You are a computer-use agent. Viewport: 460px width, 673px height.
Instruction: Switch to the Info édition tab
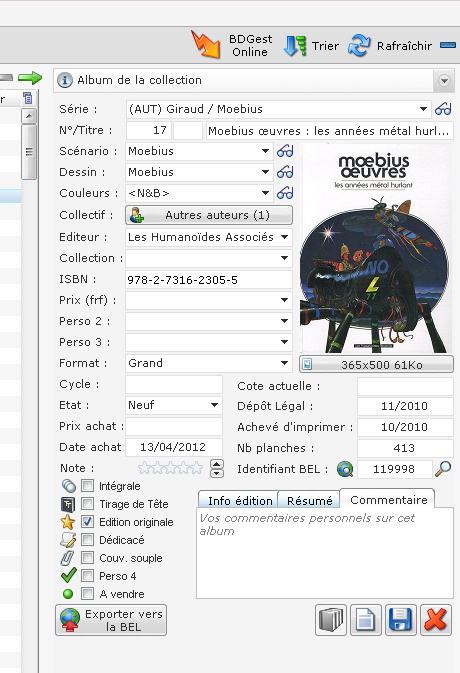pyautogui.click(x=239, y=501)
